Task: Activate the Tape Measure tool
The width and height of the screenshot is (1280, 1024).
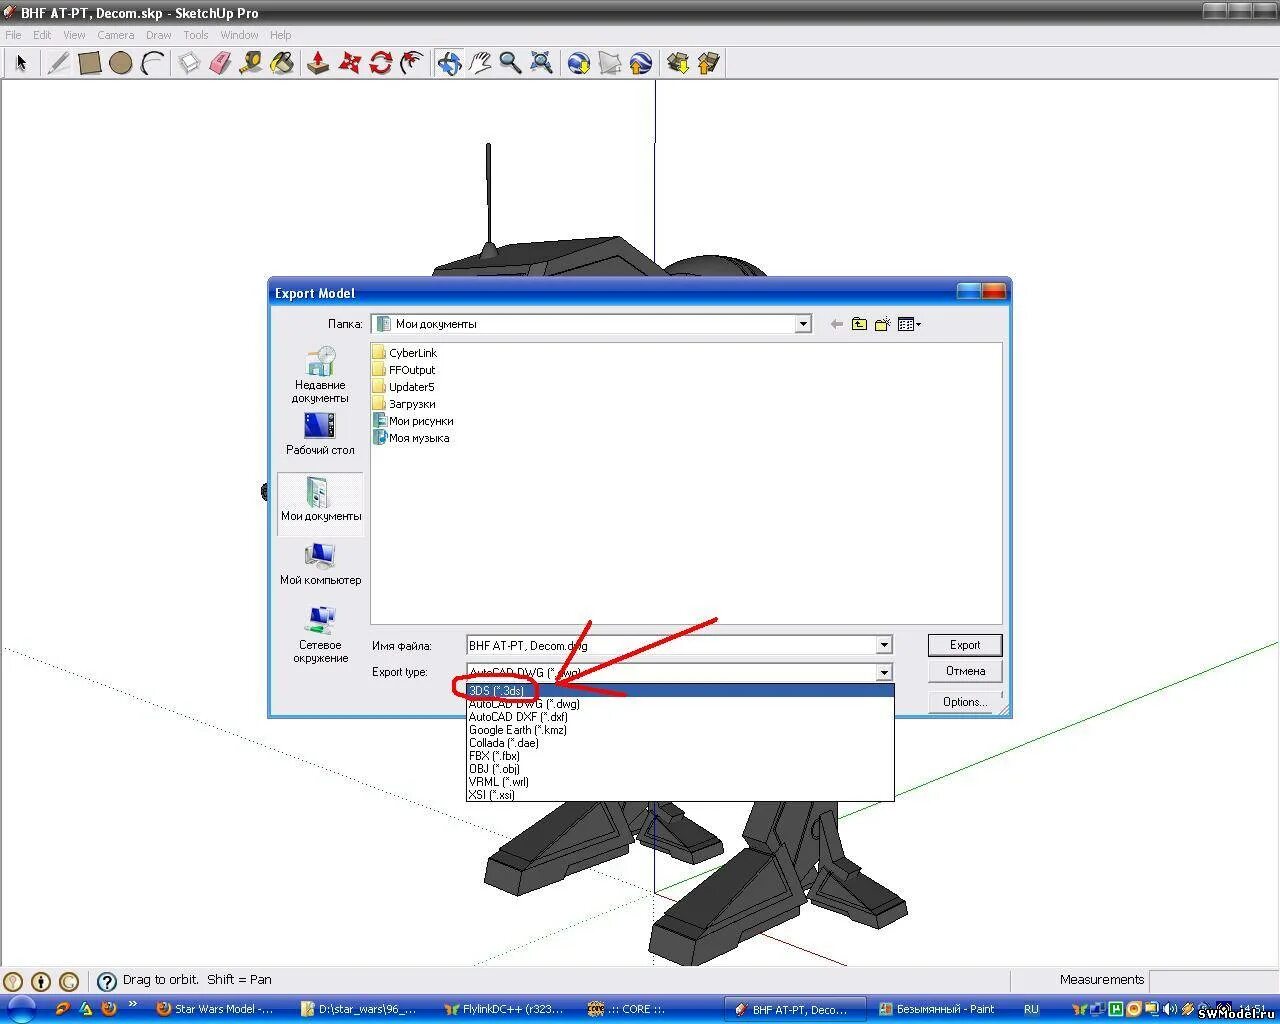Action: (251, 63)
